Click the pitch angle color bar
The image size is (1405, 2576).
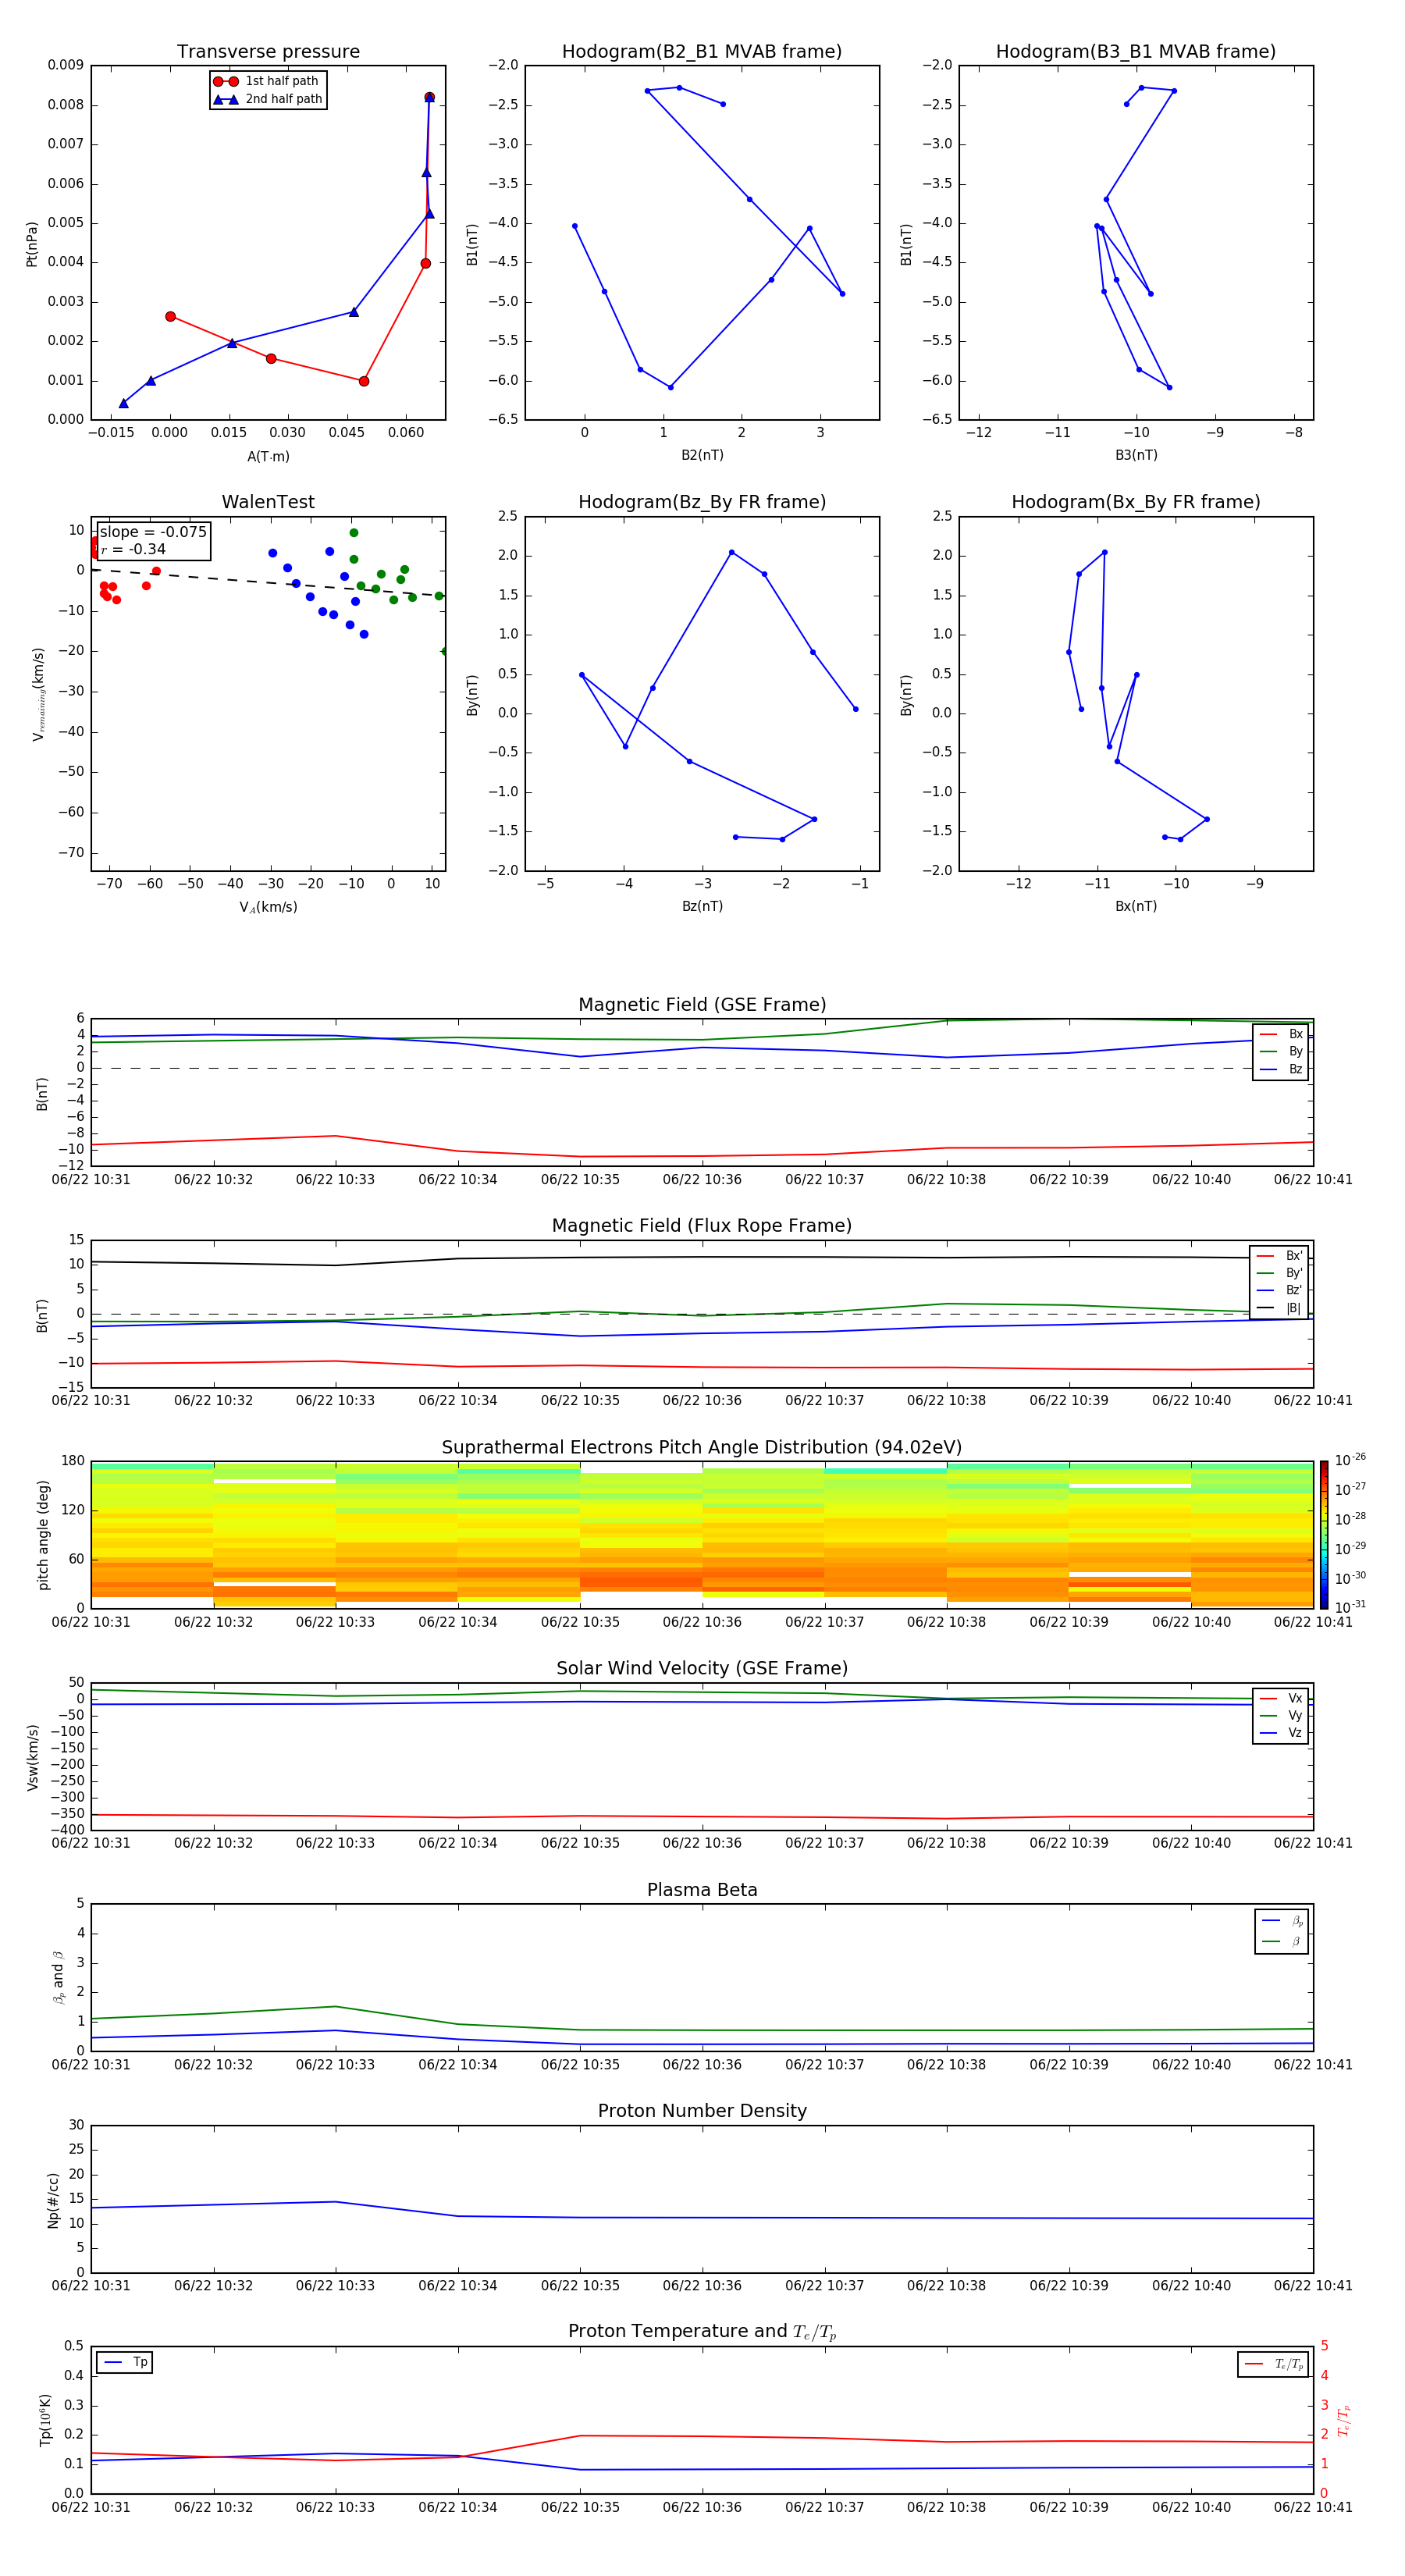pyautogui.click(x=1324, y=1535)
